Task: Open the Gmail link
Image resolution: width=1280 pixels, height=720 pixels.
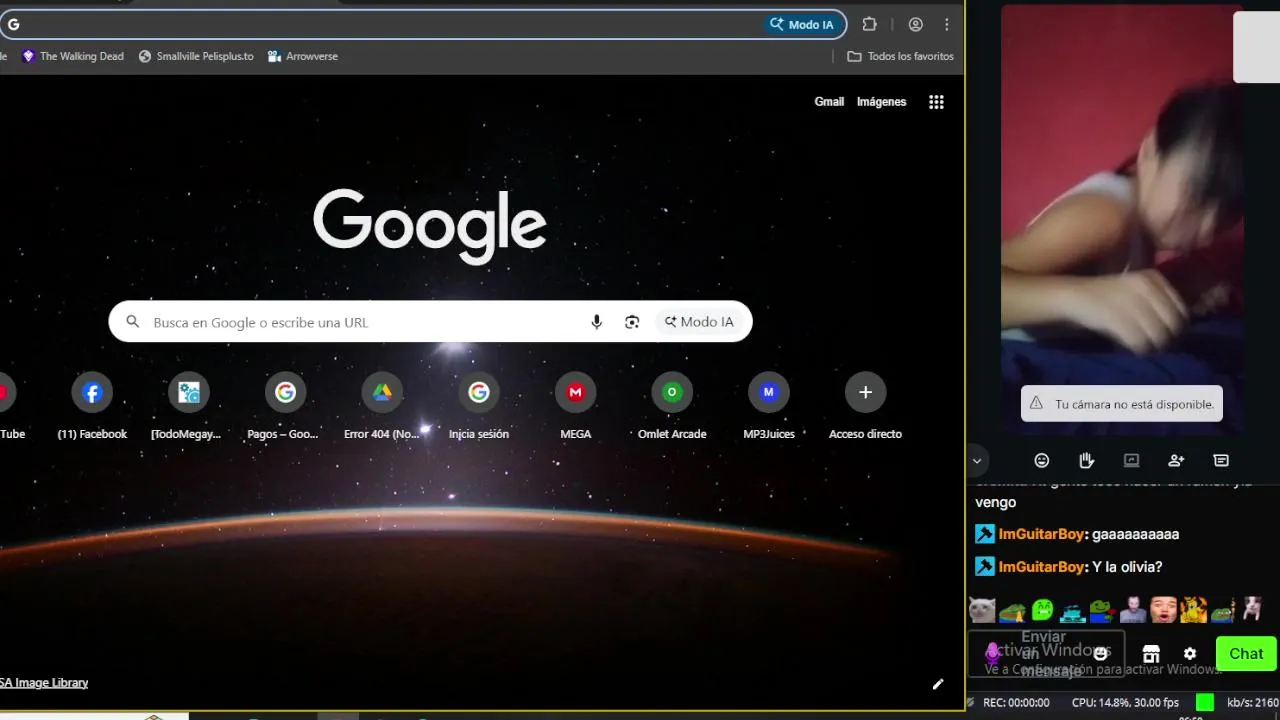Action: (829, 101)
